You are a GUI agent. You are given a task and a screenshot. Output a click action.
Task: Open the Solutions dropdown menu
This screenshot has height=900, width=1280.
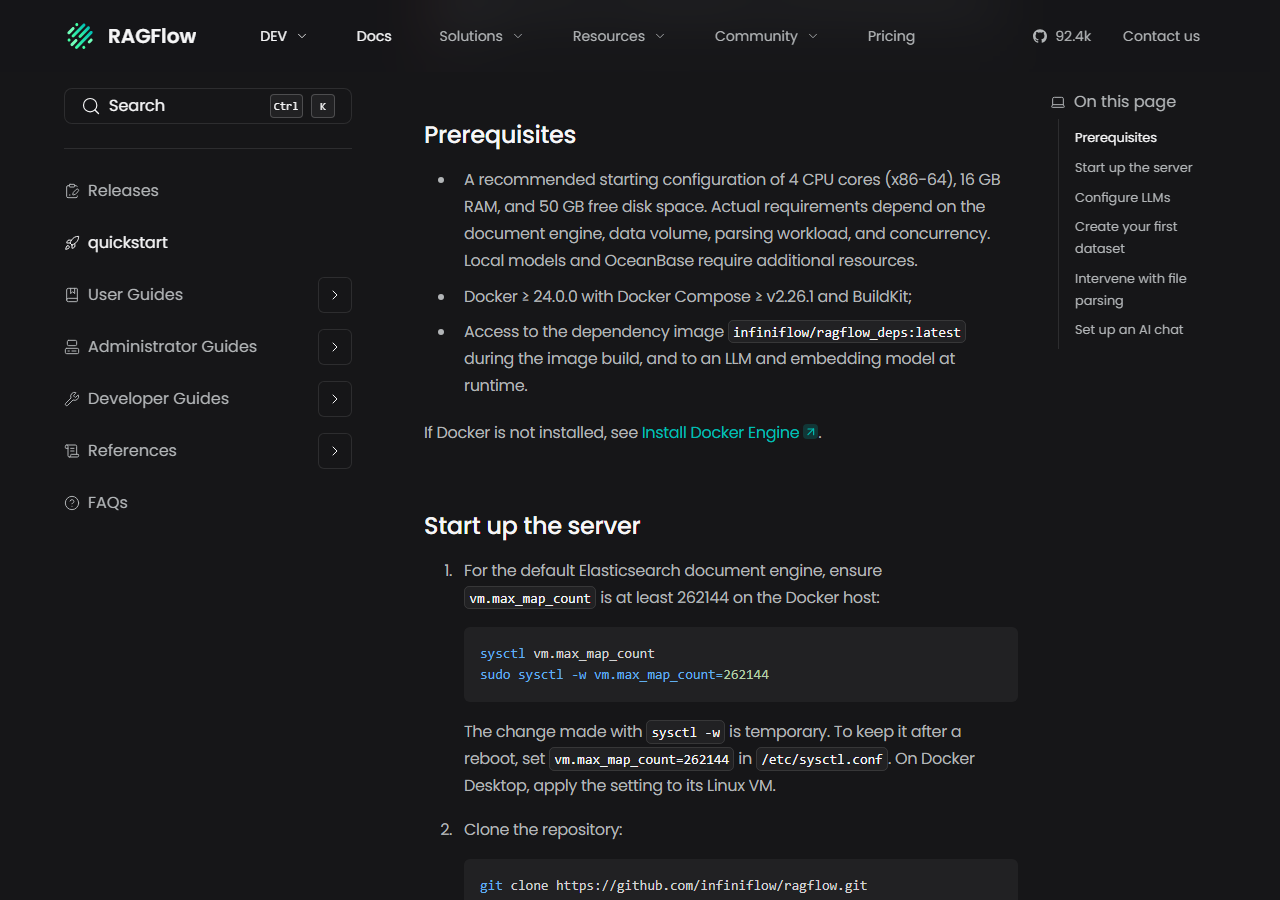click(481, 36)
